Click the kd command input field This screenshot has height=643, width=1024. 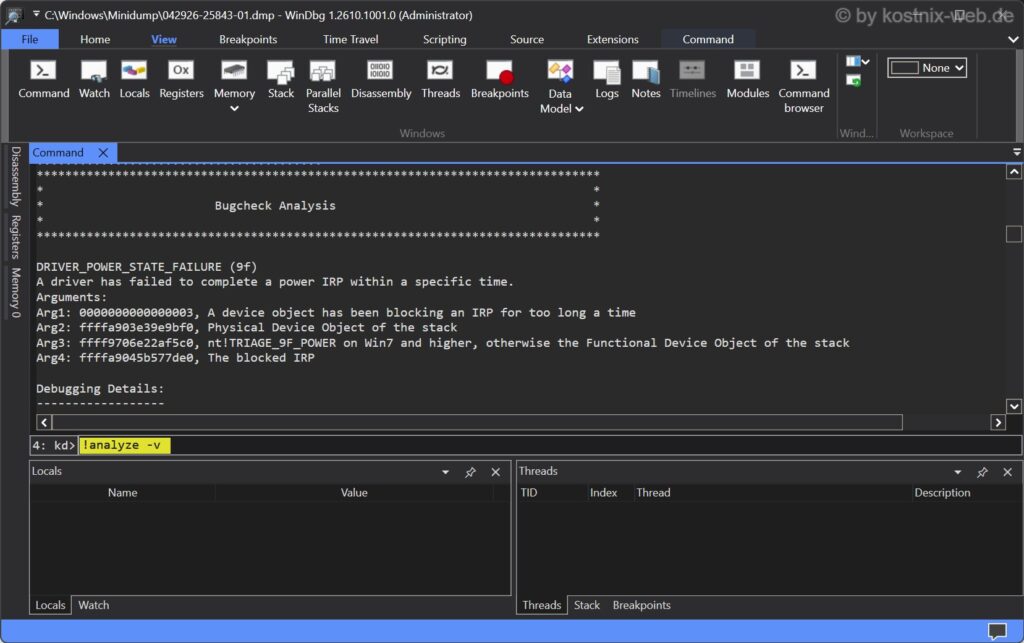click(549, 445)
